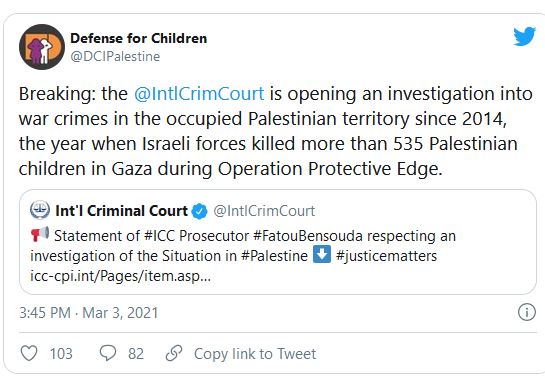
Task: Click the blue verified badge icon
Action: 200,211
